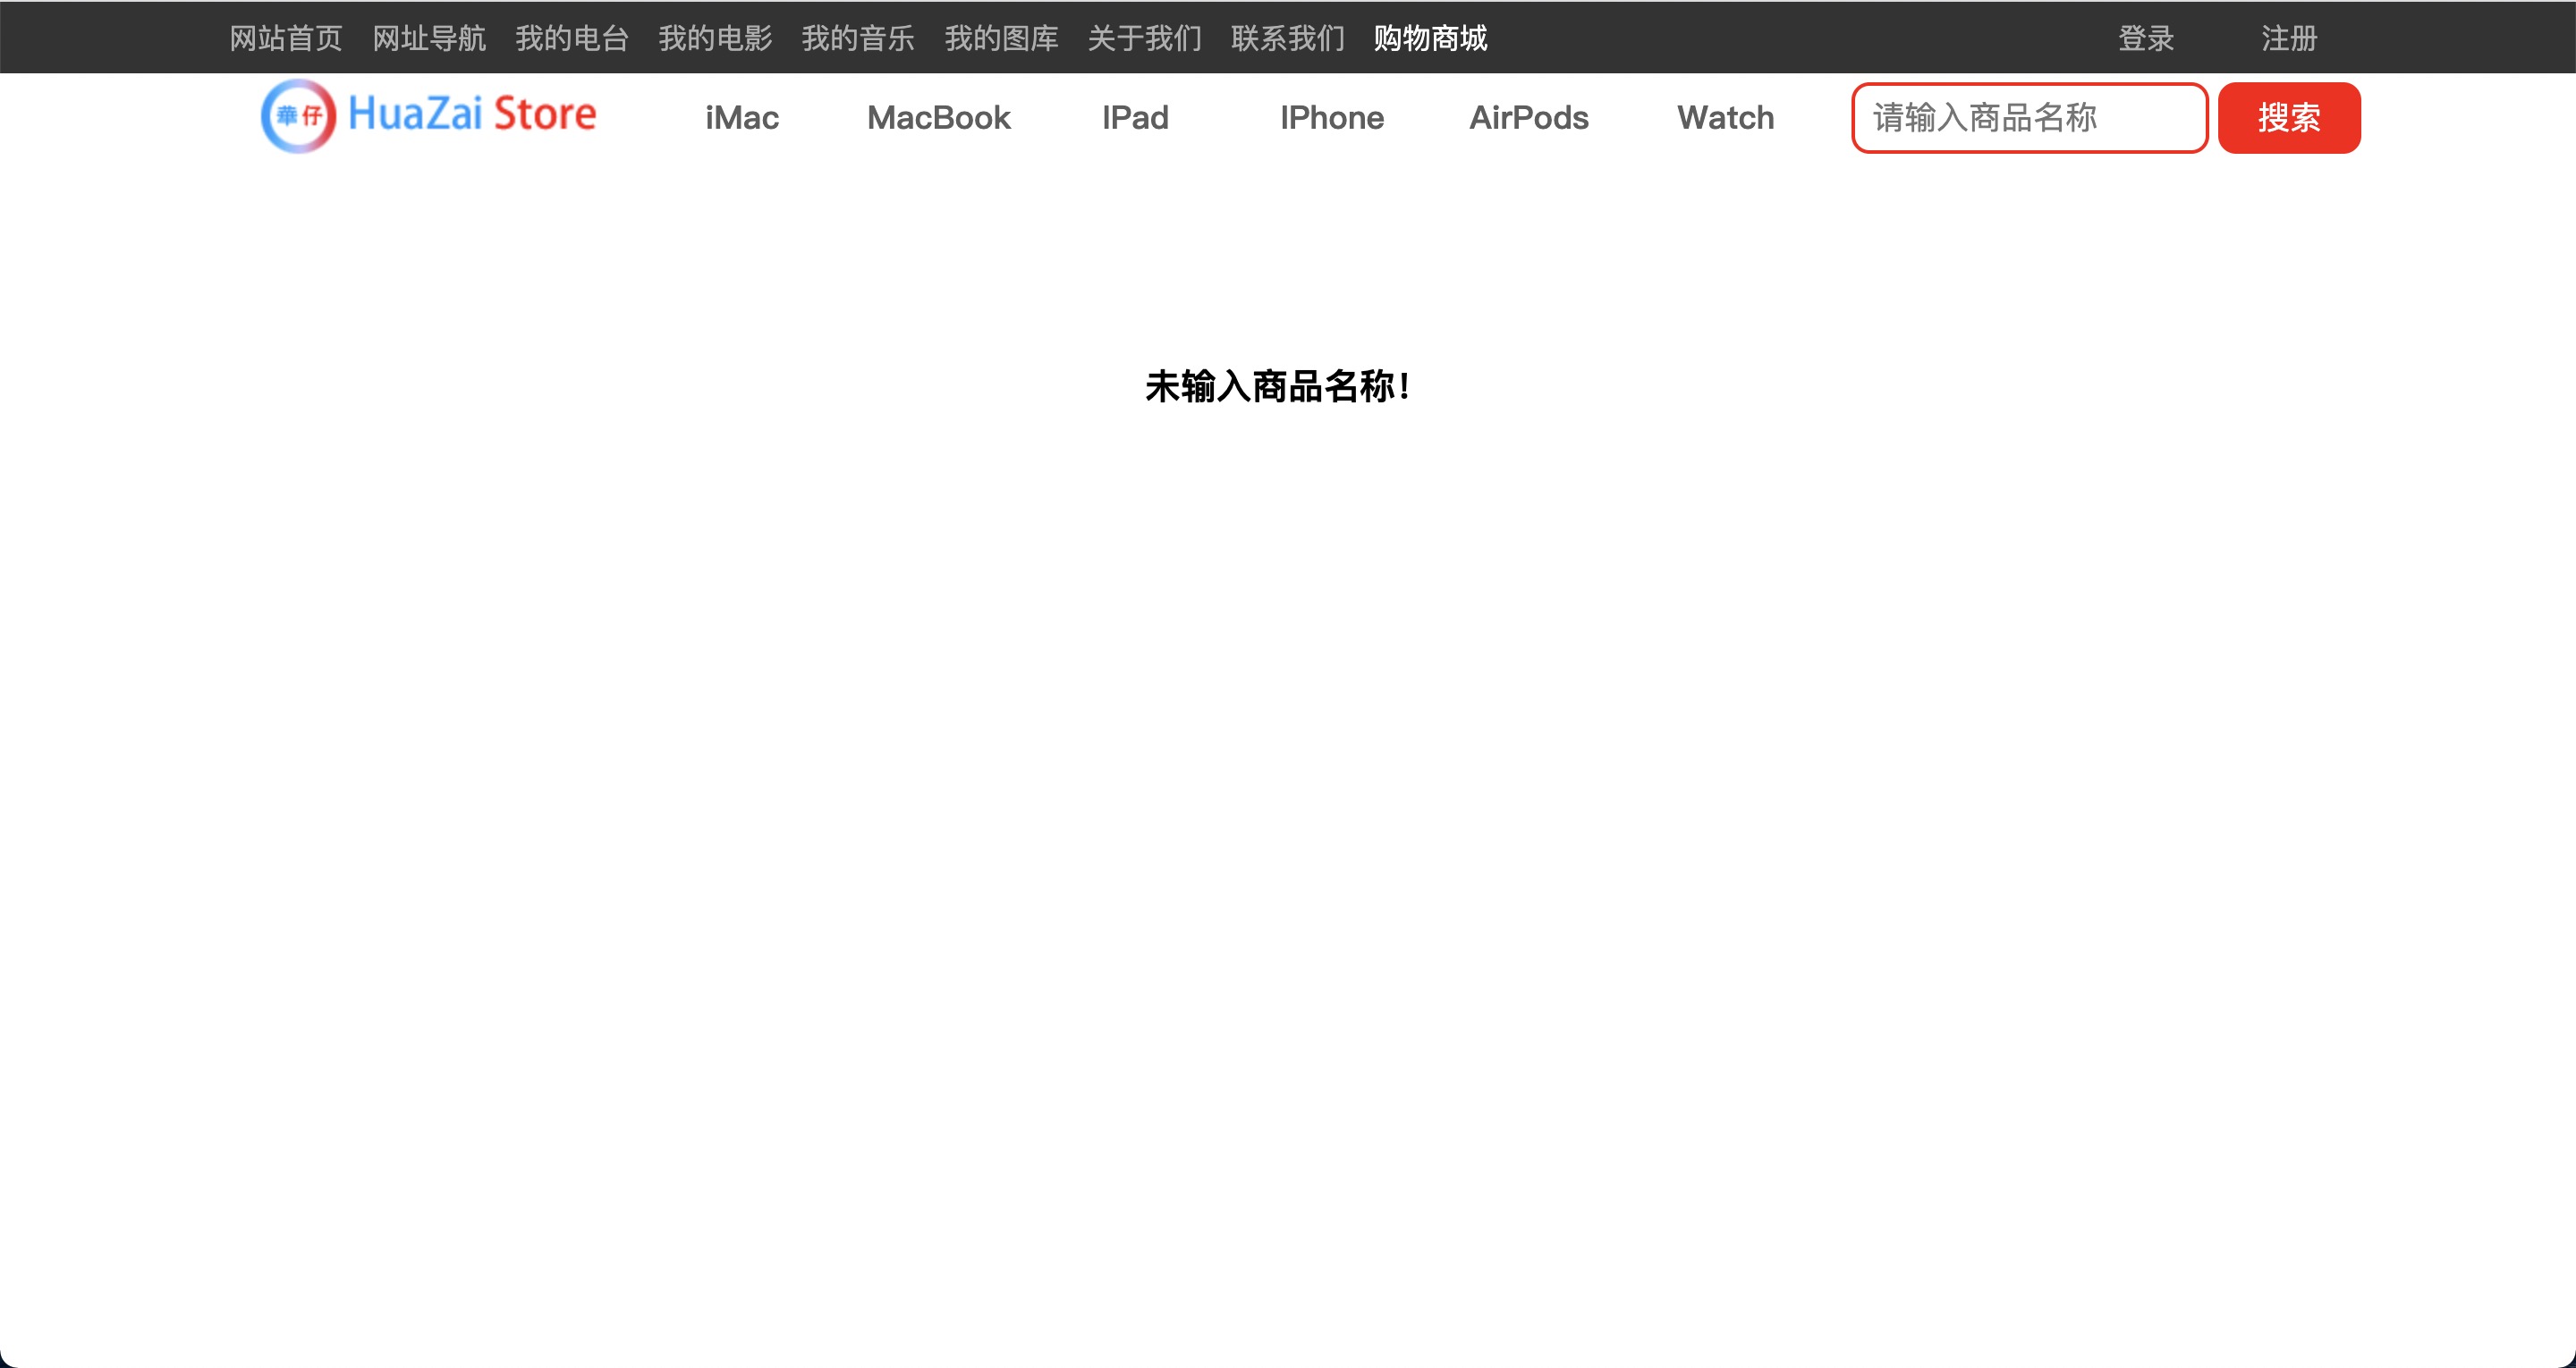Open the IPhone product category
The width and height of the screenshot is (2576, 1368).
[1332, 118]
